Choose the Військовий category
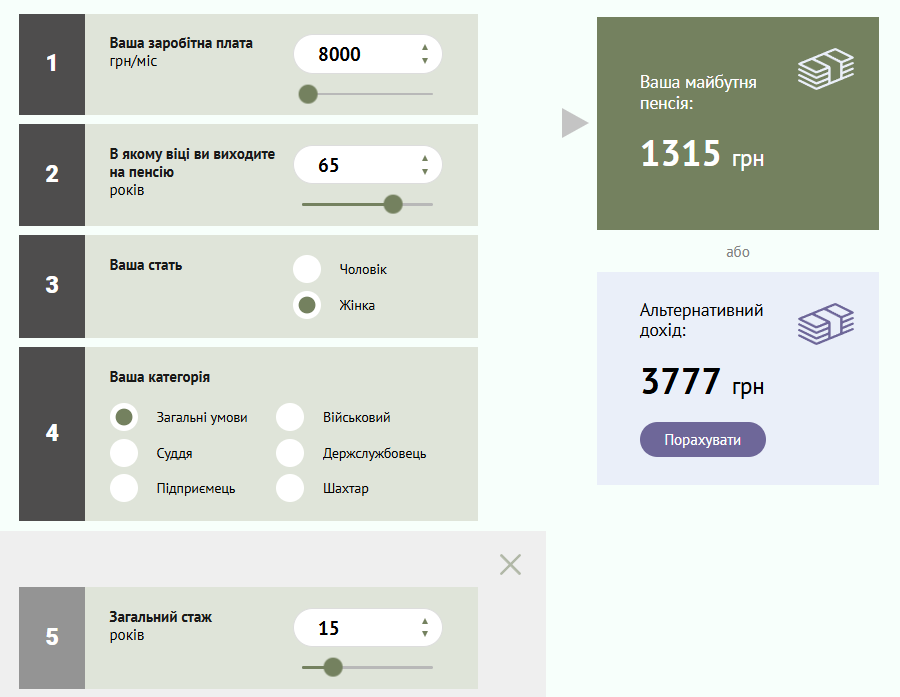900x697 pixels. (290, 417)
